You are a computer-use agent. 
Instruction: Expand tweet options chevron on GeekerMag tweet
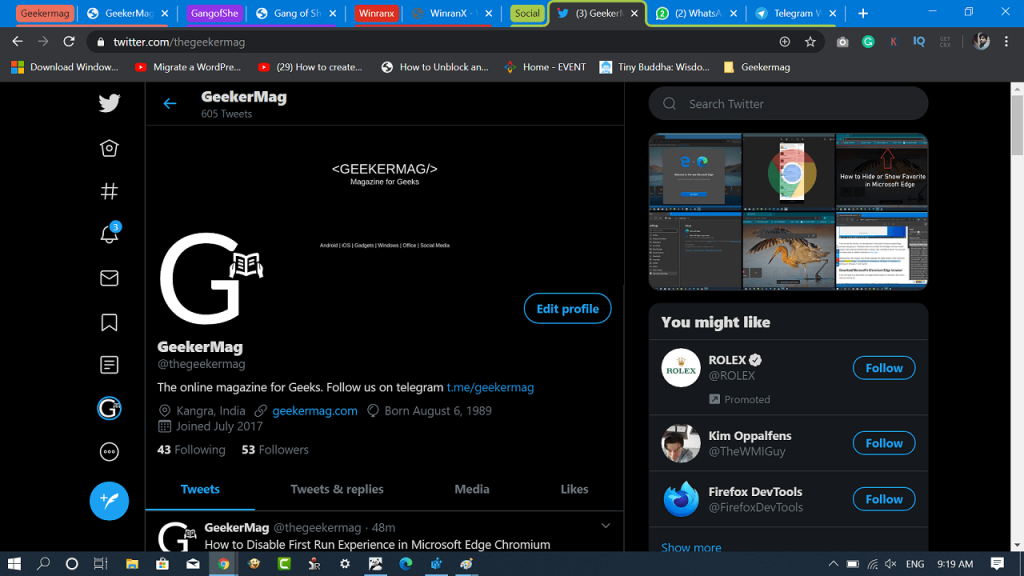(605, 526)
